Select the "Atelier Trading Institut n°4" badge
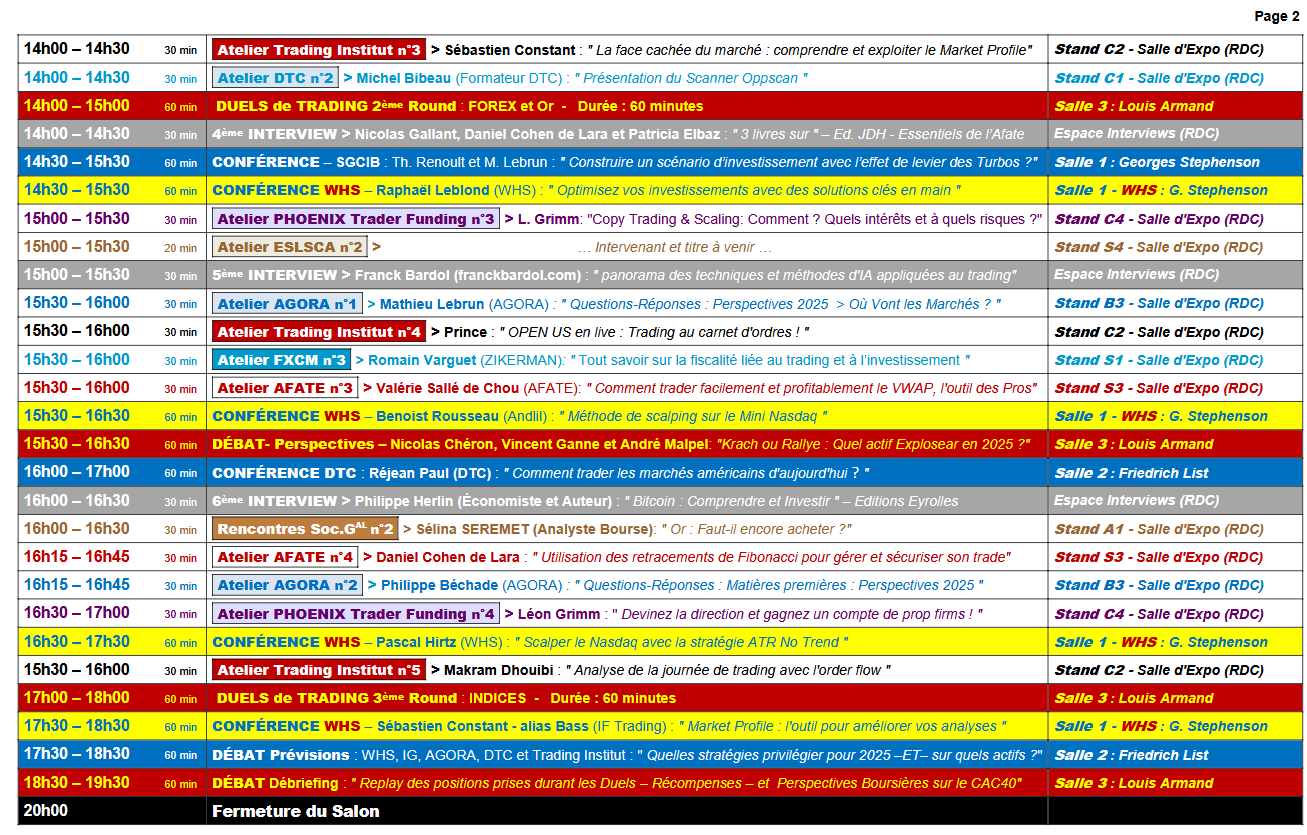 [319, 332]
